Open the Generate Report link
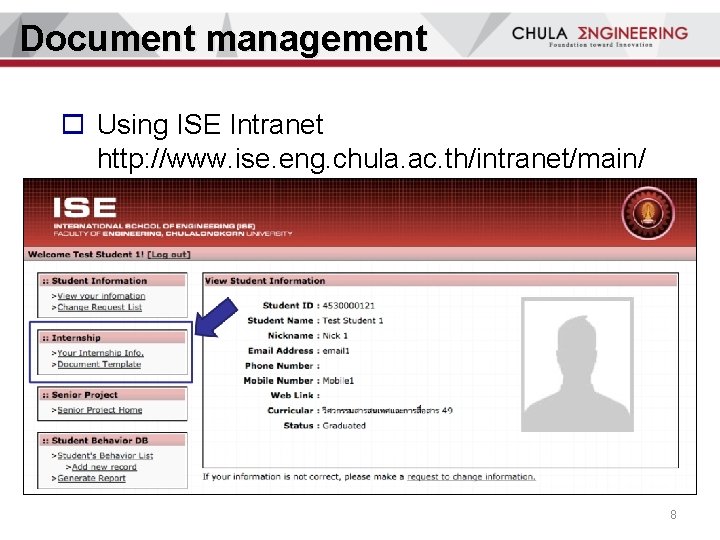Viewport: 720px width, 540px height. 91,478
